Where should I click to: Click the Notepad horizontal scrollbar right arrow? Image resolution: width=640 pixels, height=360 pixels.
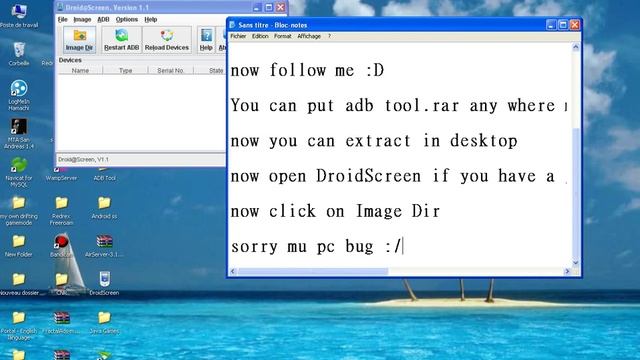tap(567, 271)
